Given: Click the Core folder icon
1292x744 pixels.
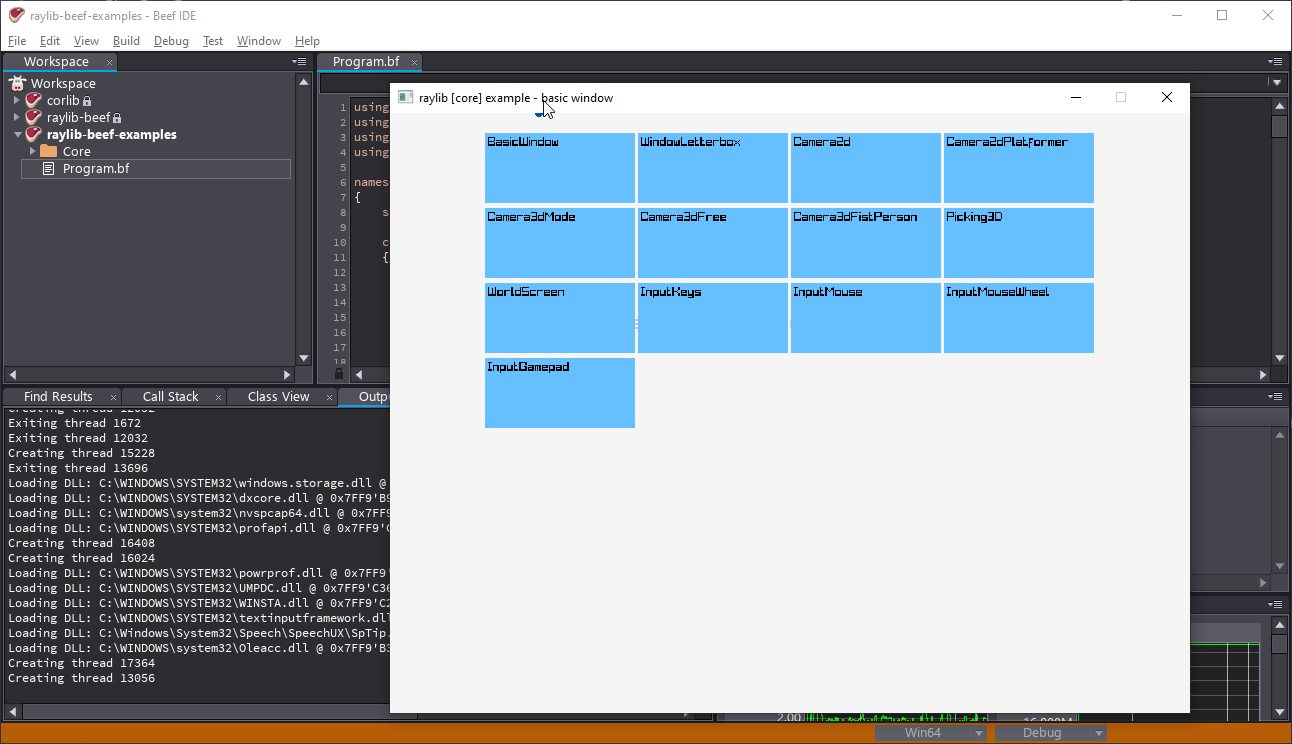Looking at the screenshot, I should pyautogui.click(x=48, y=151).
